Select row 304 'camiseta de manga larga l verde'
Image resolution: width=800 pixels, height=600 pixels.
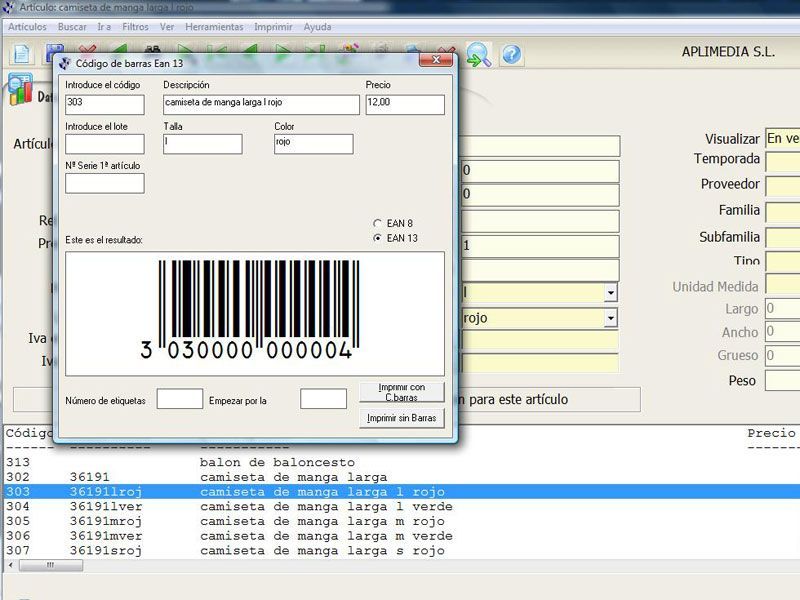pos(400,507)
